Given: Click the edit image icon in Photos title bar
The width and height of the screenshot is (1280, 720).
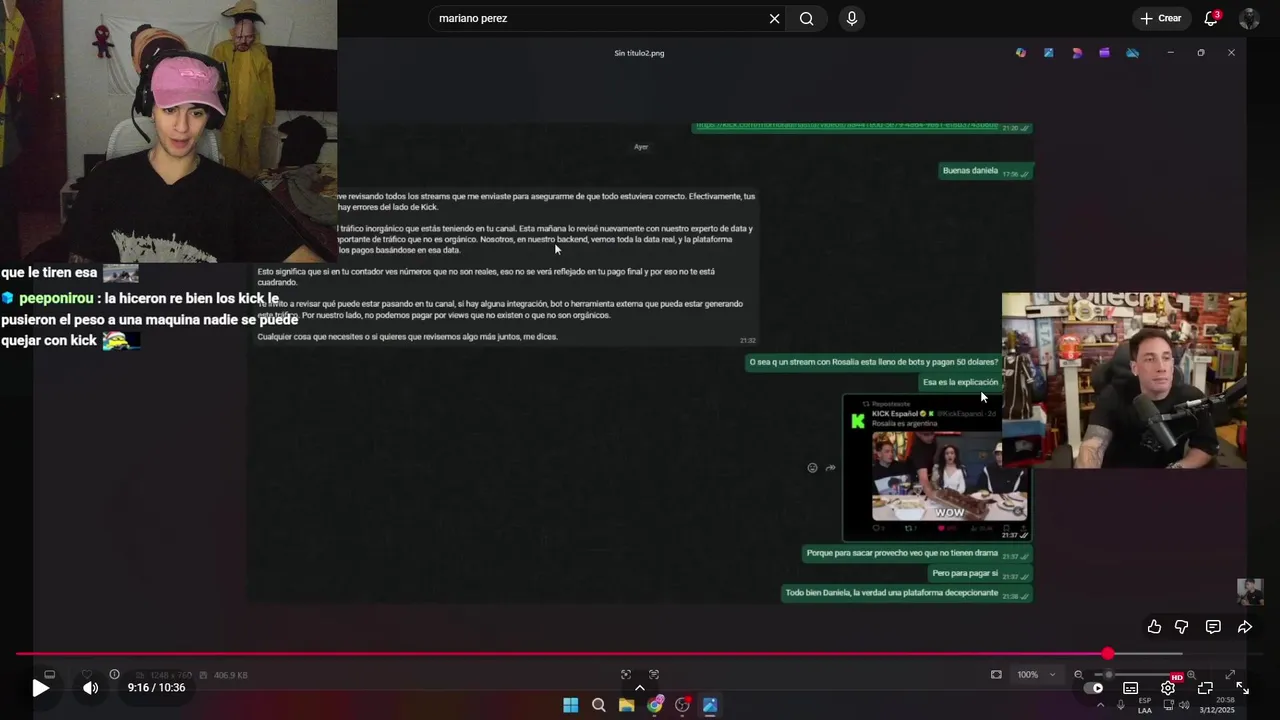Looking at the screenshot, I should coord(1048,53).
